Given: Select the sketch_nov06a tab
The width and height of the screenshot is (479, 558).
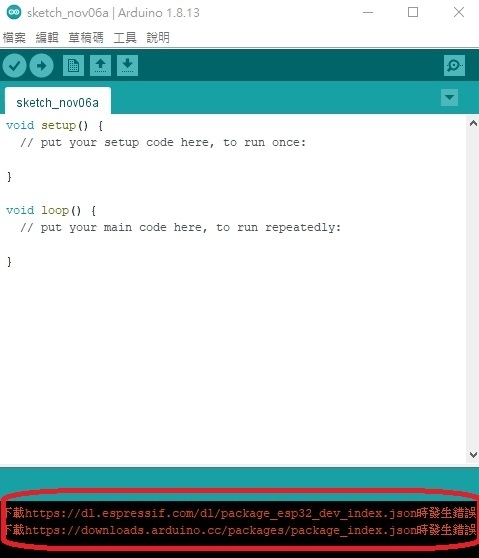Looking at the screenshot, I should [58, 101].
